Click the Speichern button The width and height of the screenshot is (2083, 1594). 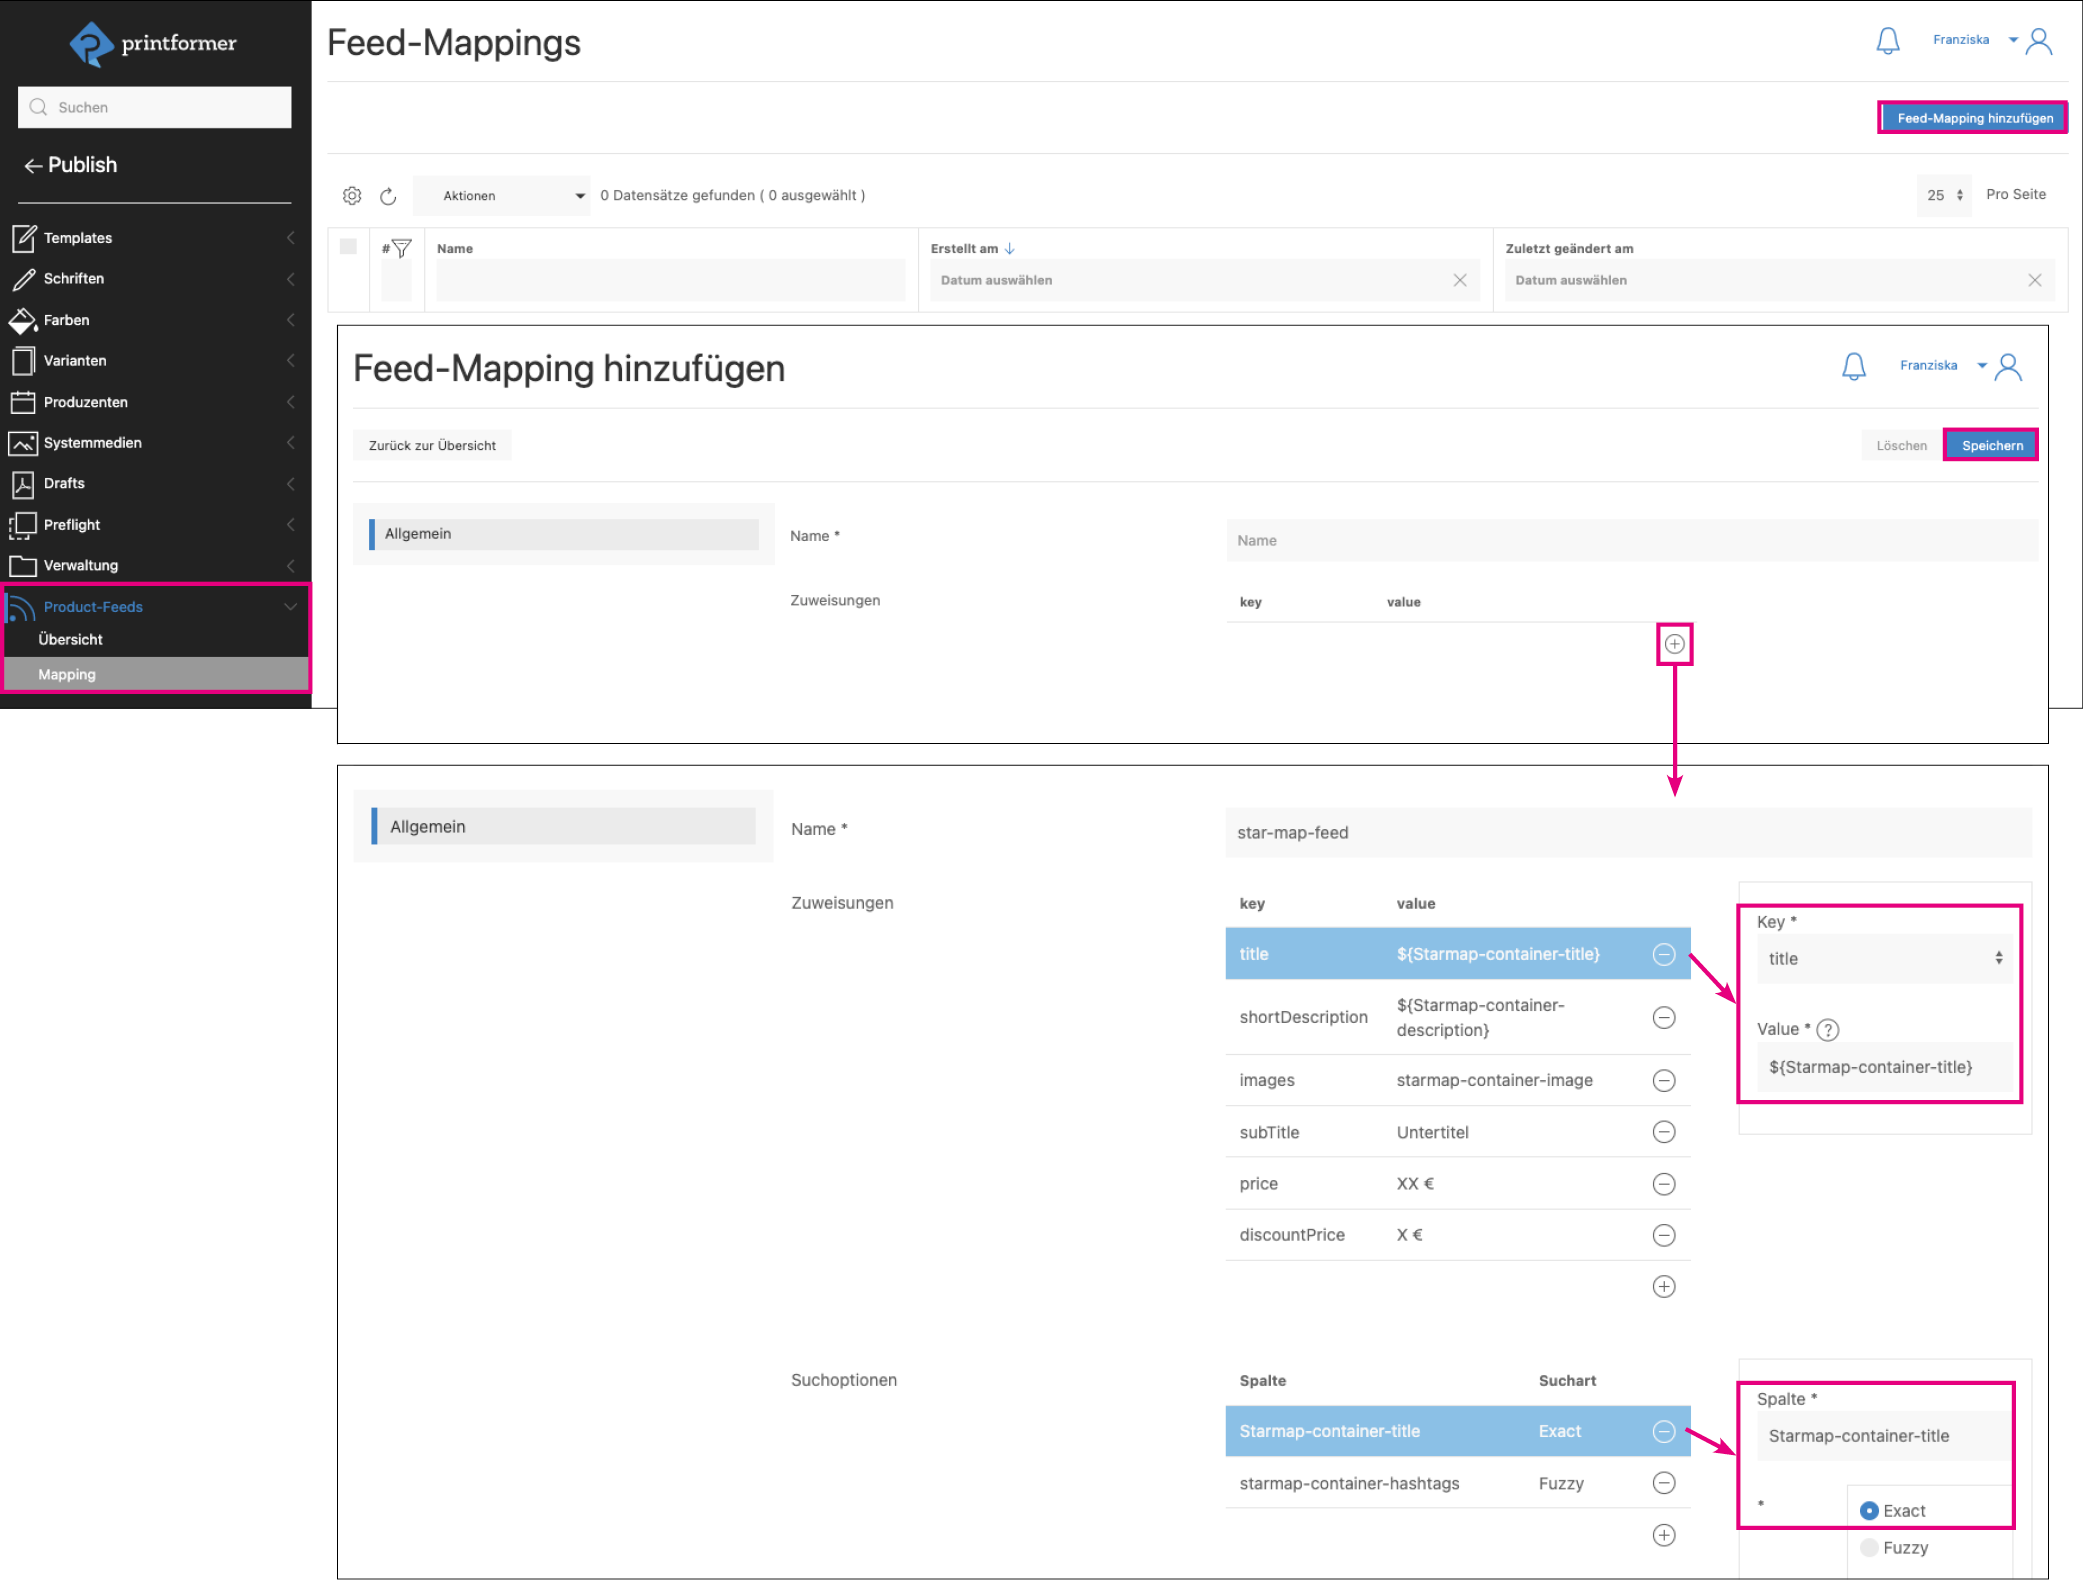tap(1991, 446)
